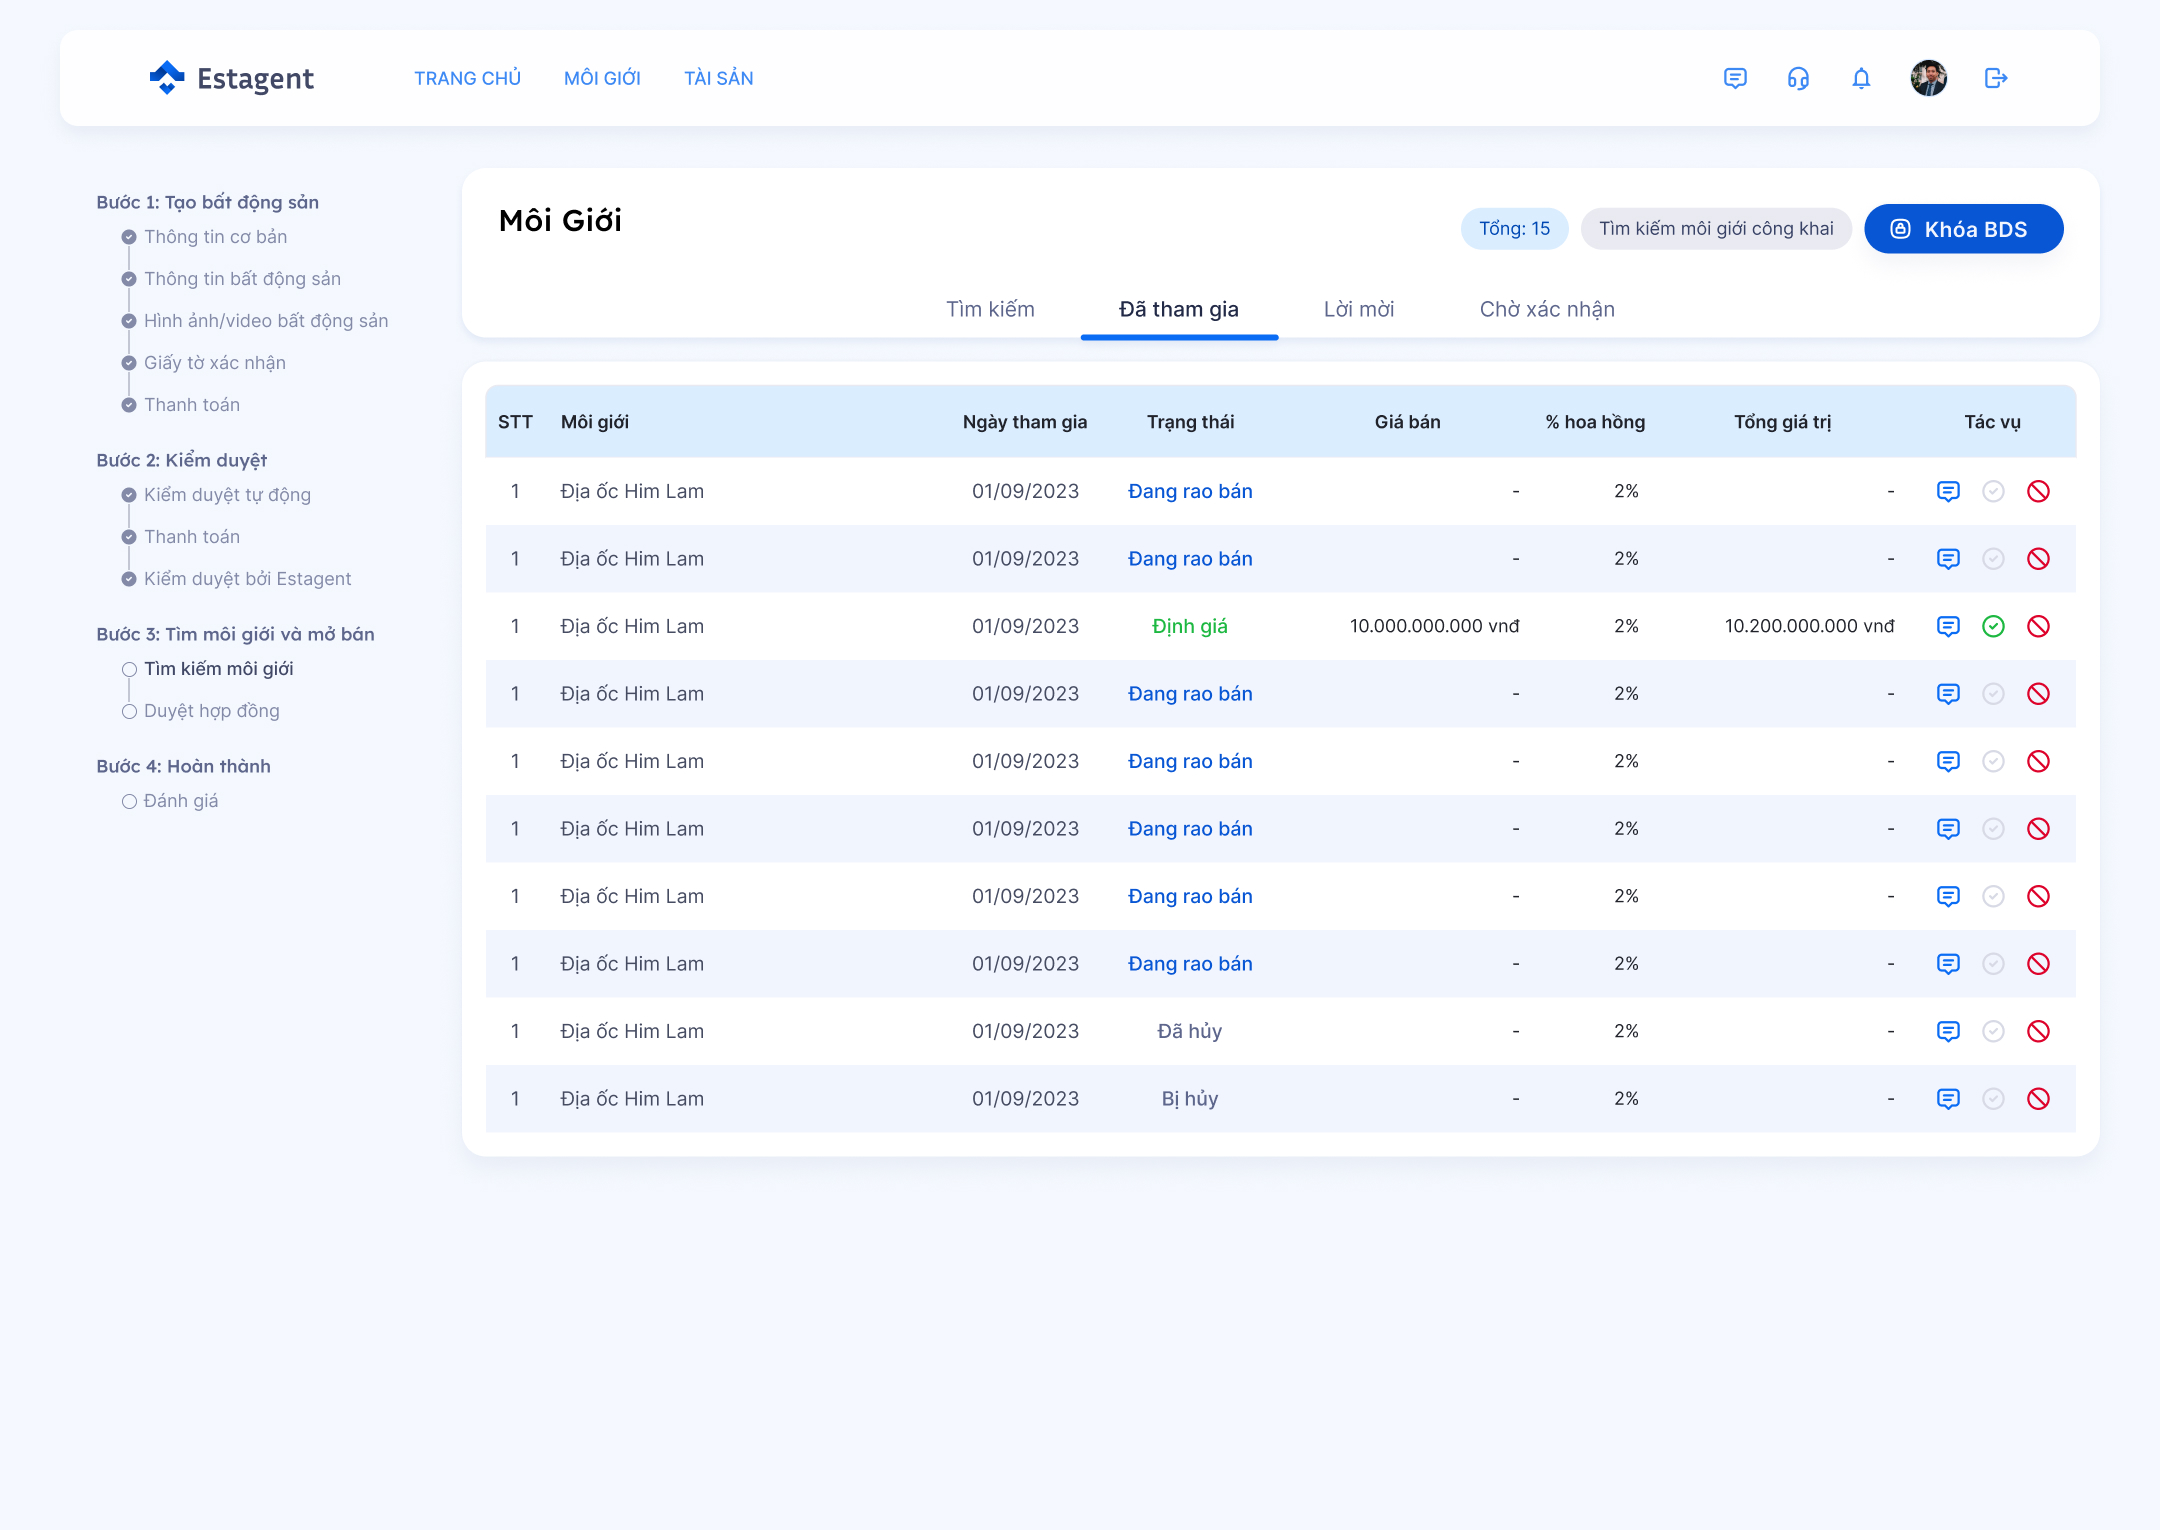This screenshot has width=2160, height=1530.
Task: Open the Tìm kiếm tab
Action: point(990,309)
